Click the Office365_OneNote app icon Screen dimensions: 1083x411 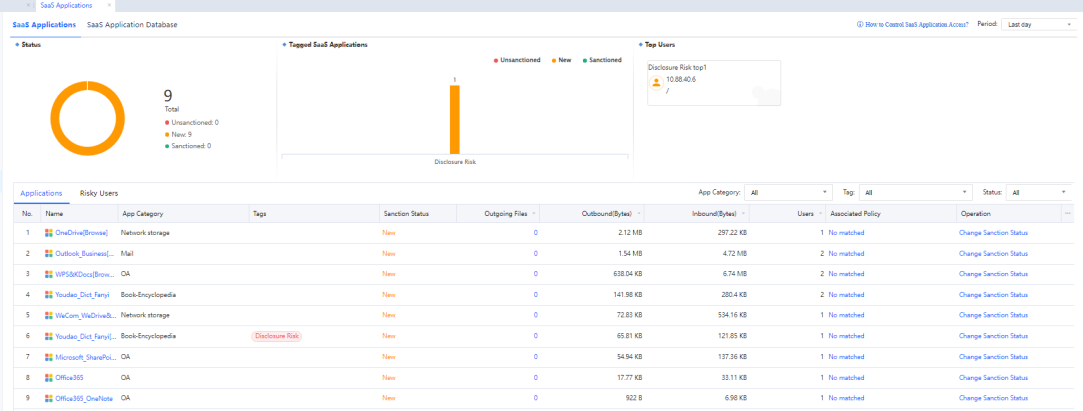(49, 398)
